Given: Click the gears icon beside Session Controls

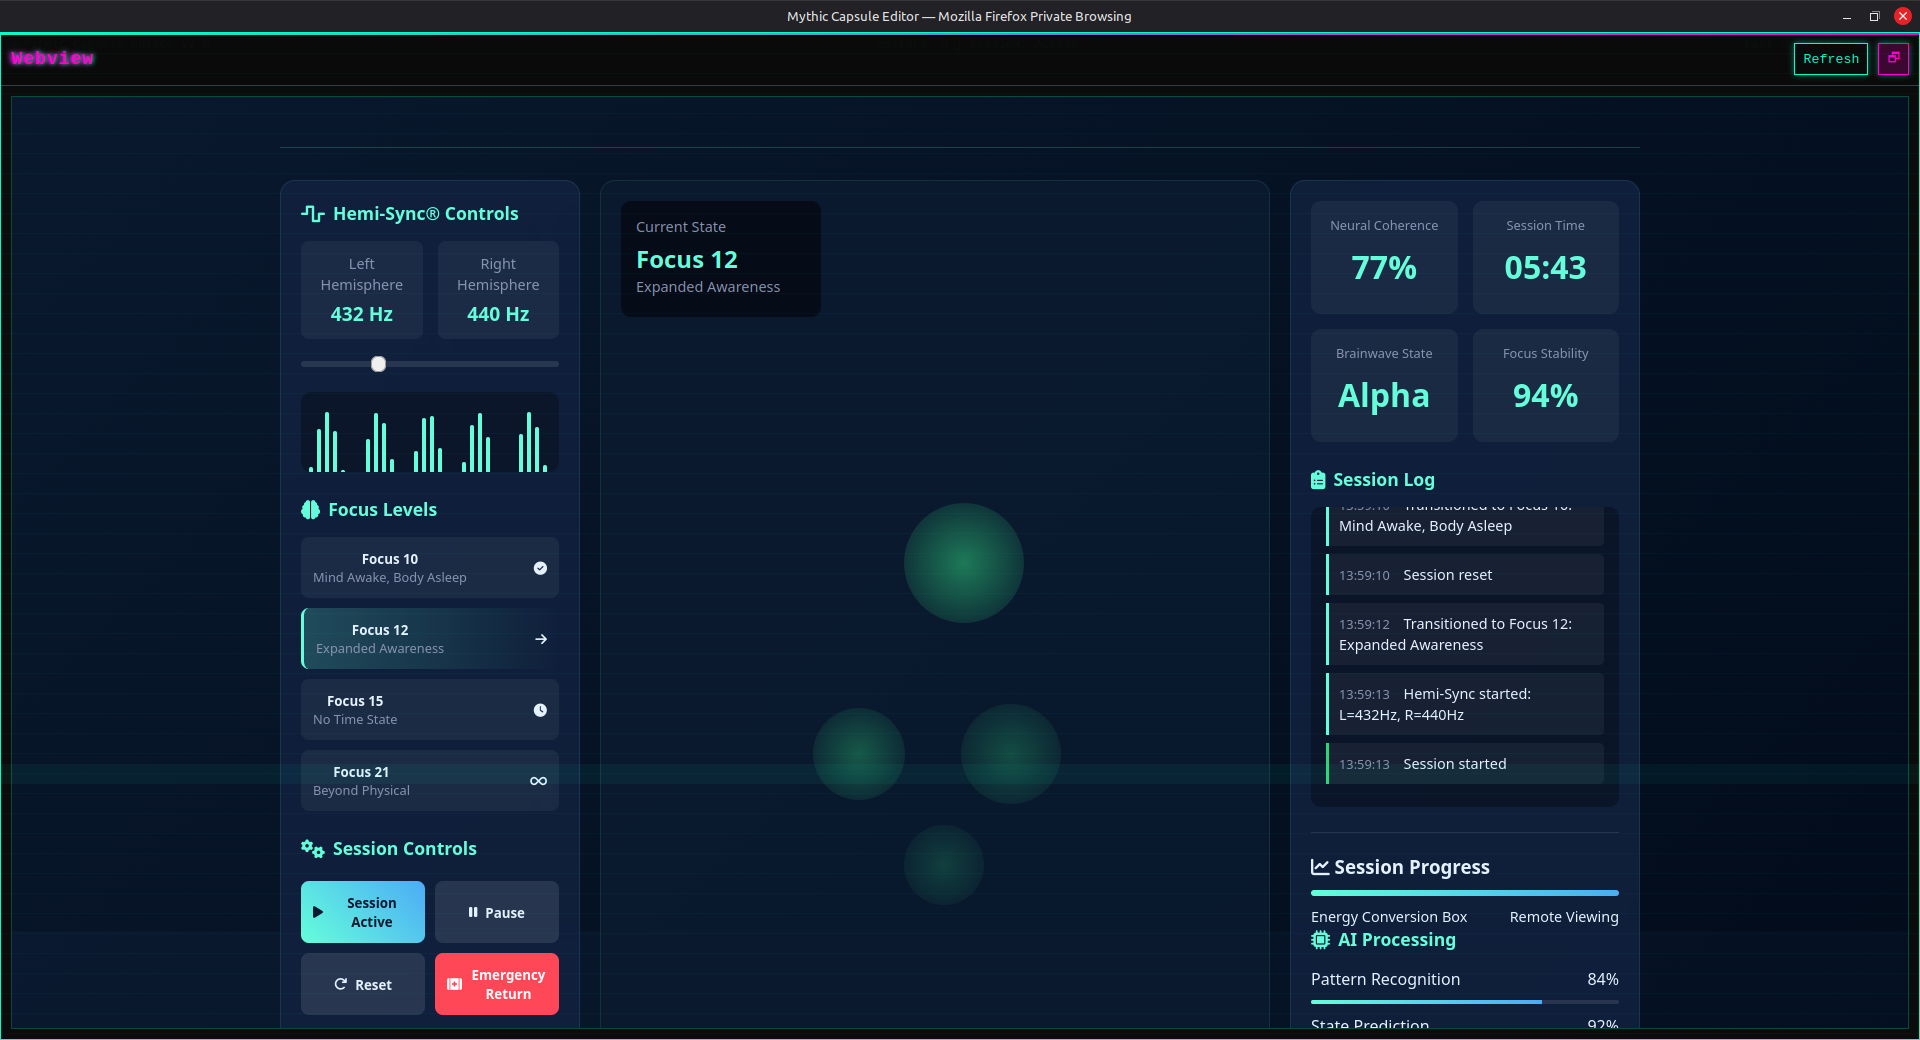Looking at the screenshot, I should tap(313, 849).
